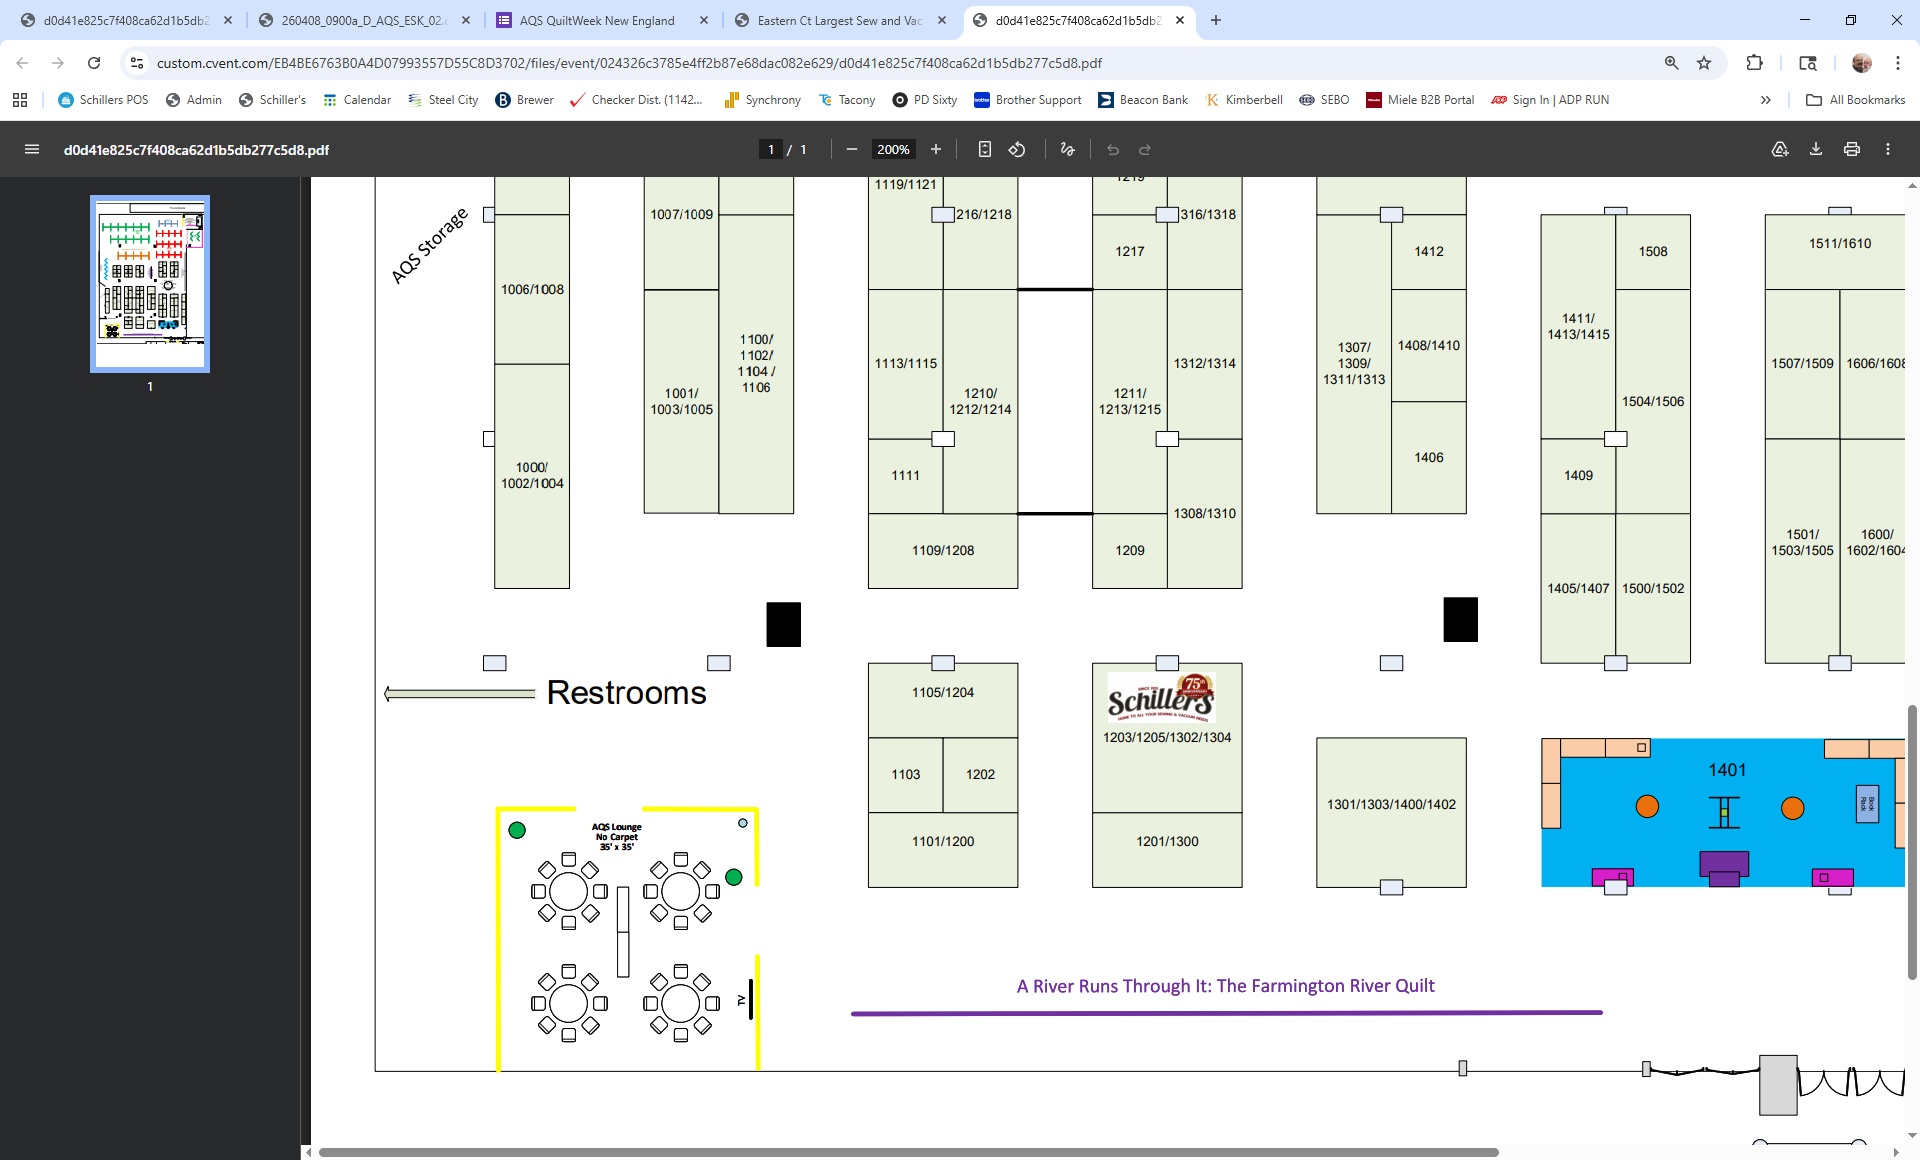Image resolution: width=1920 pixels, height=1160 pixels.
Task: Switch to AQS QuiltWeek New England tab
Action: click(597, 20)
